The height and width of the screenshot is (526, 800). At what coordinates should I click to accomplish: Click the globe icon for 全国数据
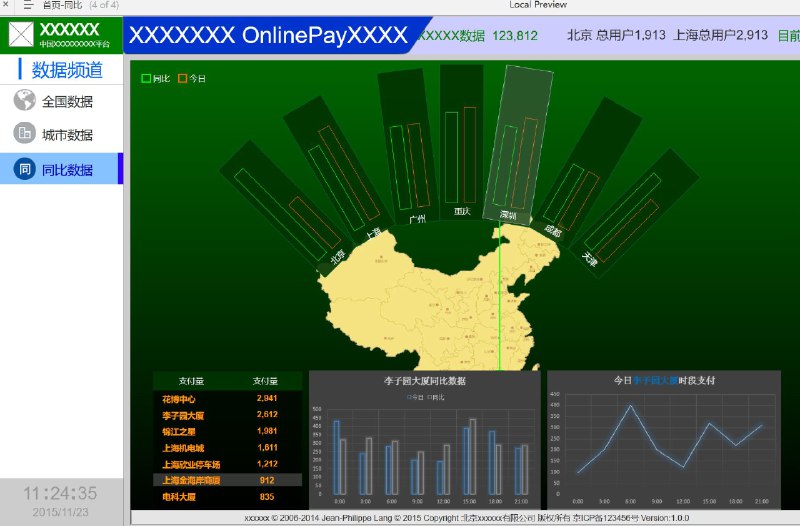[24, 100]
